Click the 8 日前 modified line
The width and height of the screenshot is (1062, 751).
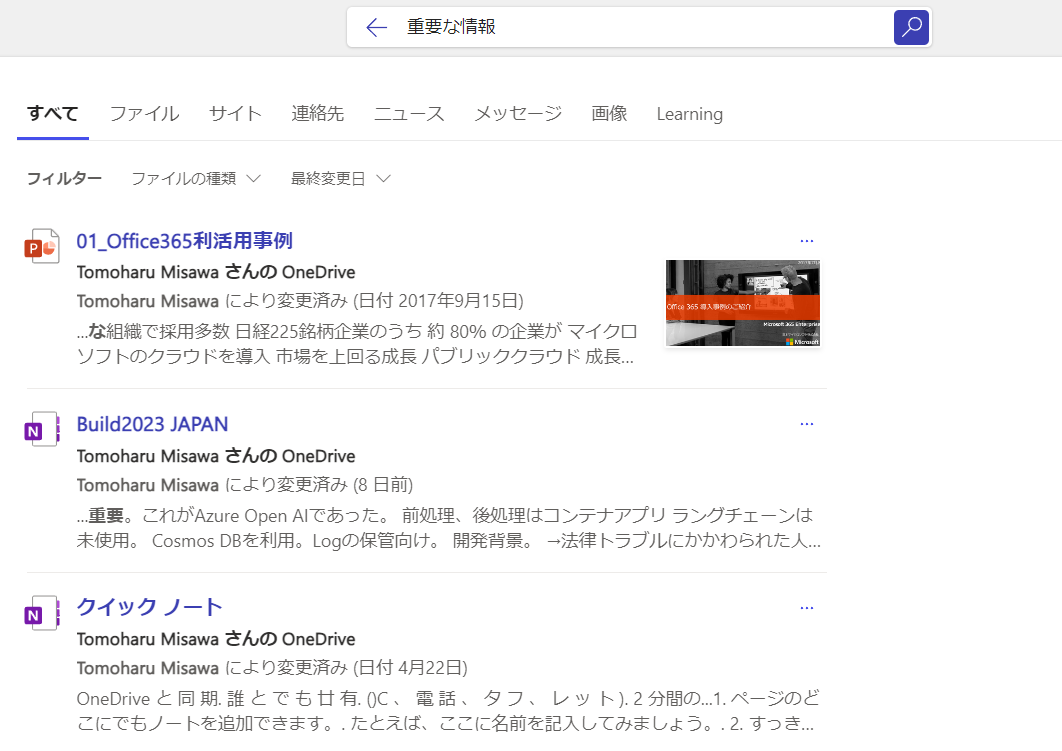tap(245, 485)
